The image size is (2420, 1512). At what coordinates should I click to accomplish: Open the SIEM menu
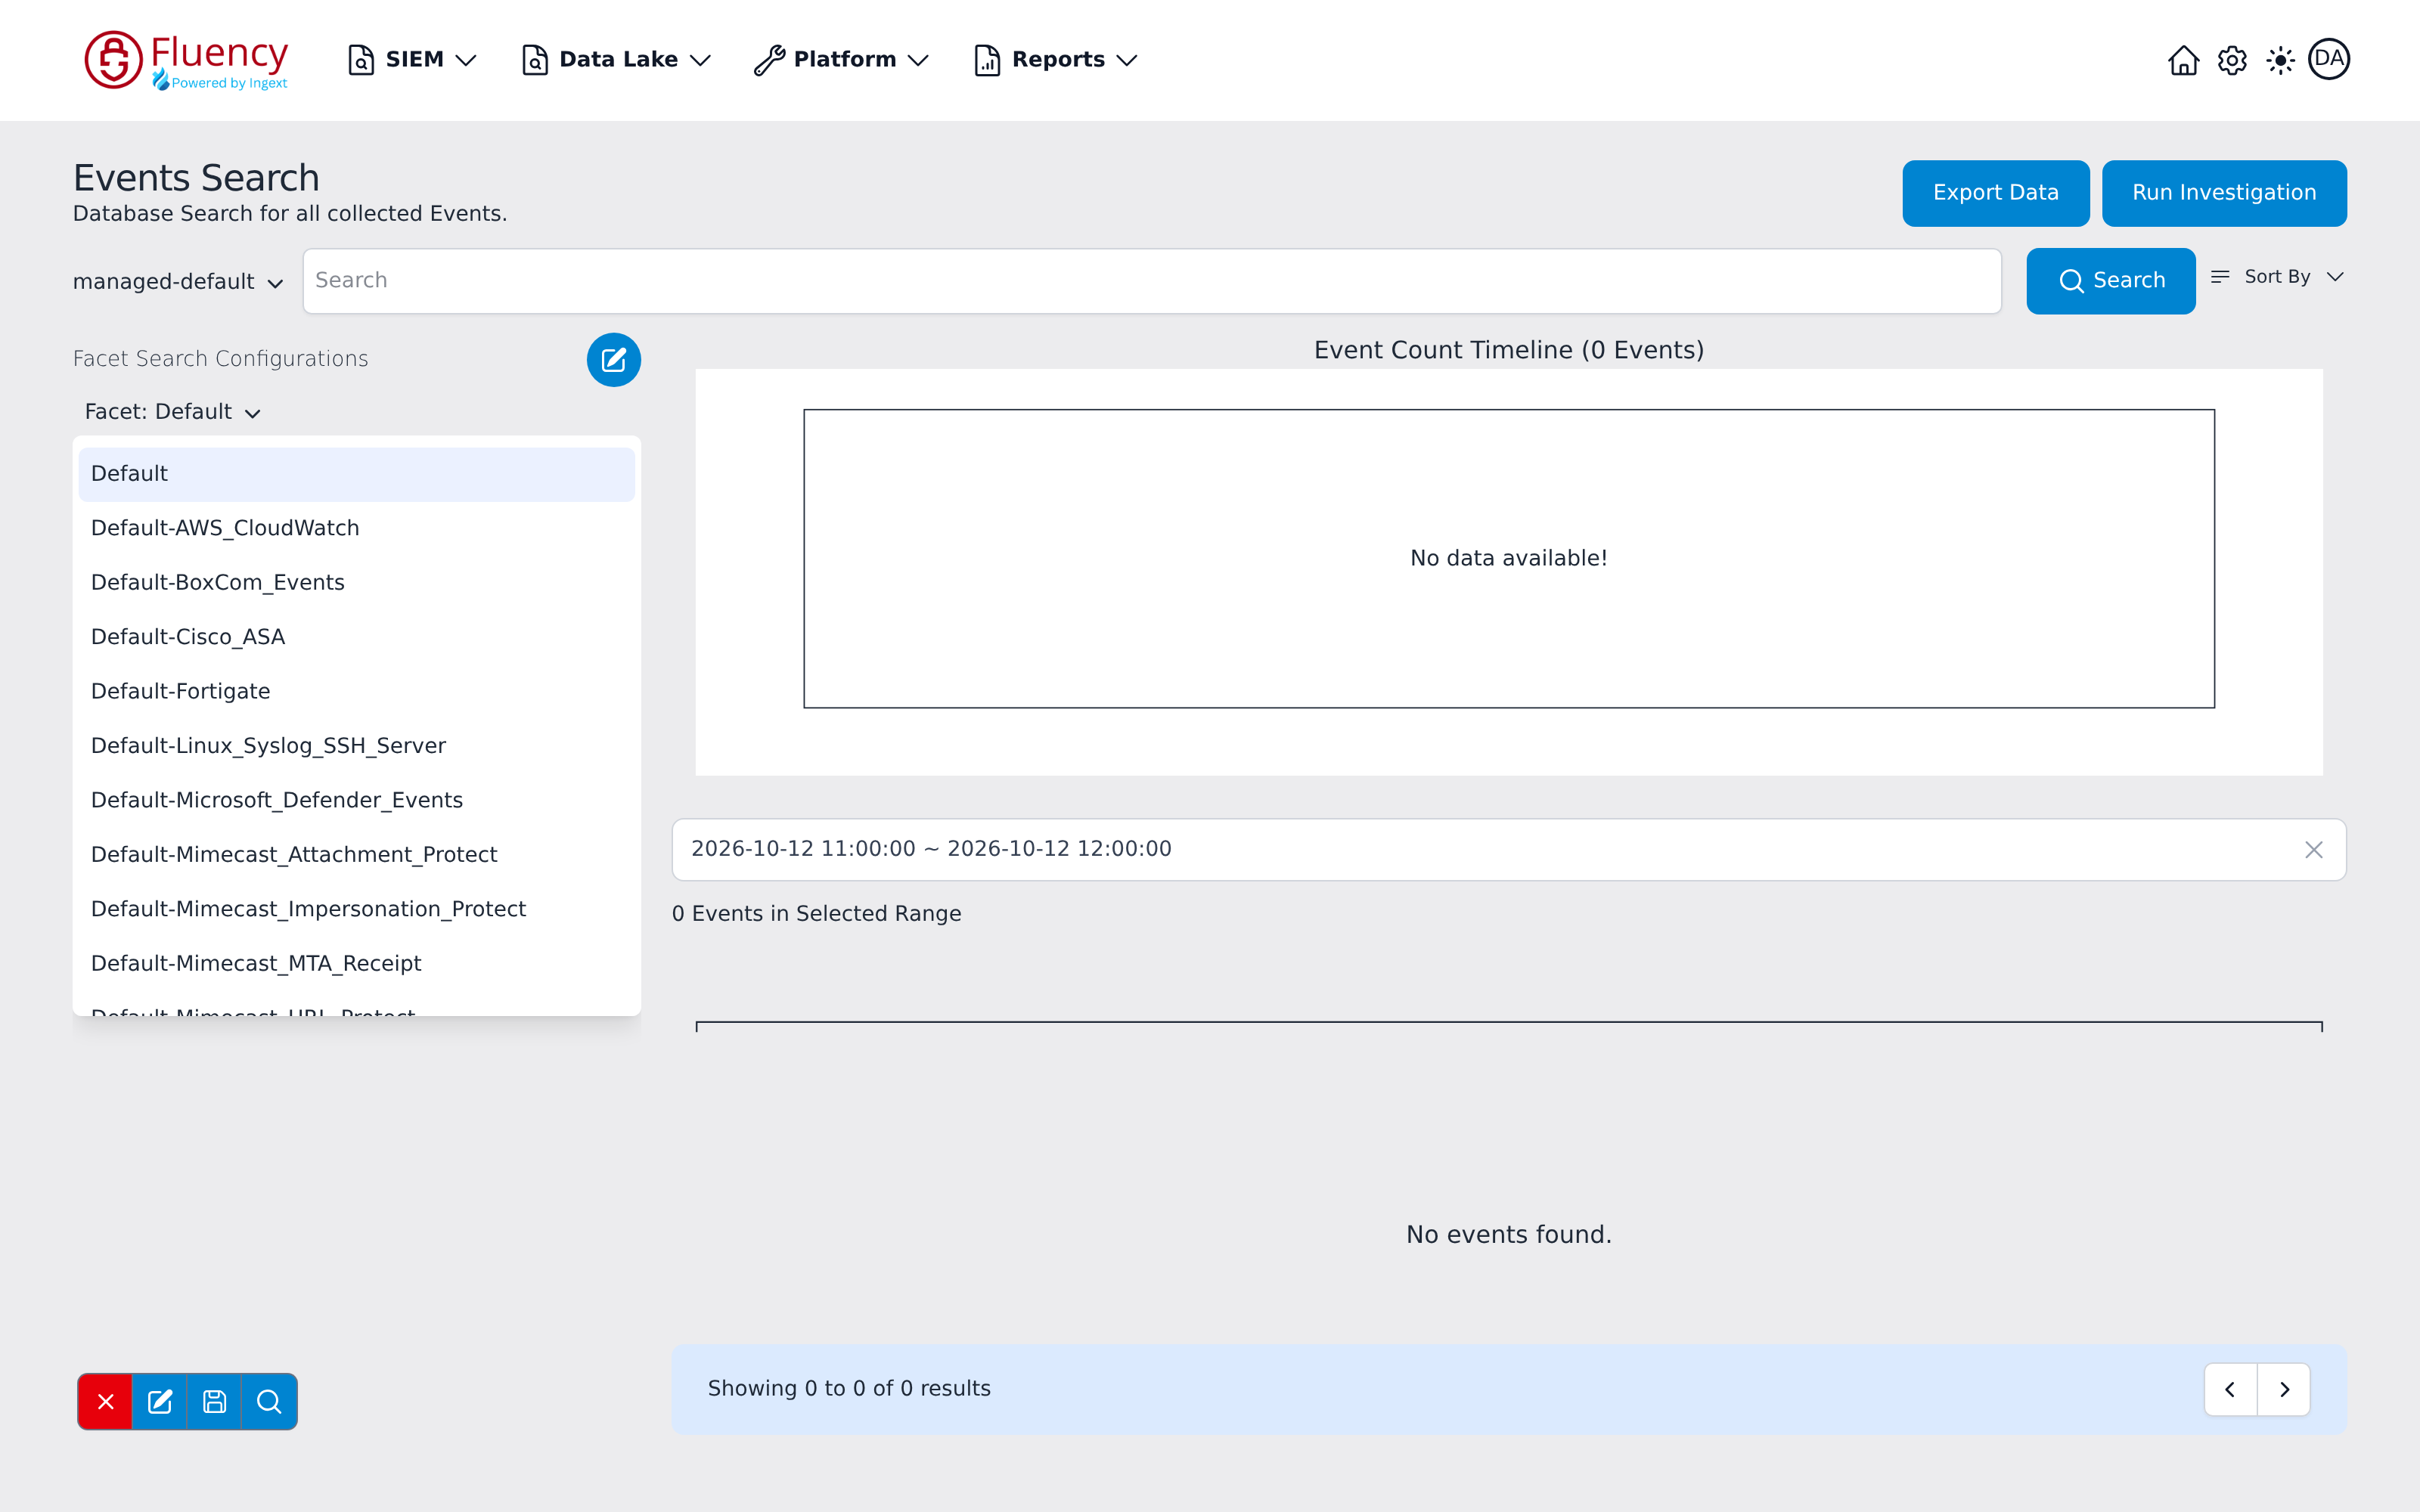click(x=412, y=60)
